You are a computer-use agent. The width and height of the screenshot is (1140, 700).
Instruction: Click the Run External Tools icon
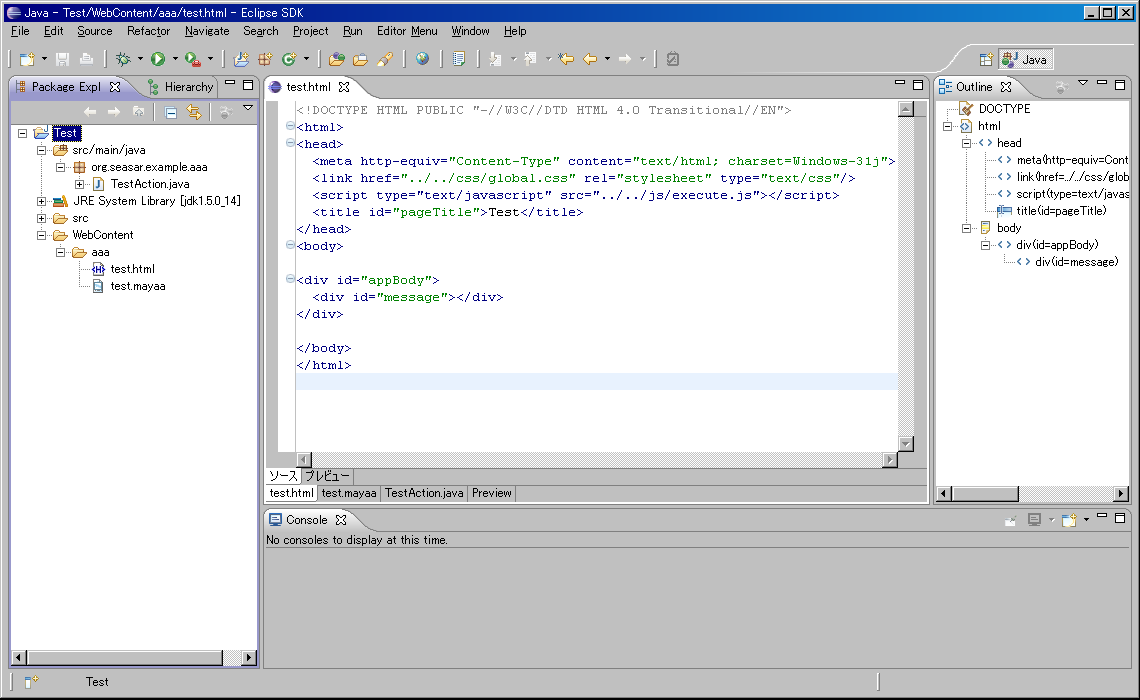click(192, 59)
